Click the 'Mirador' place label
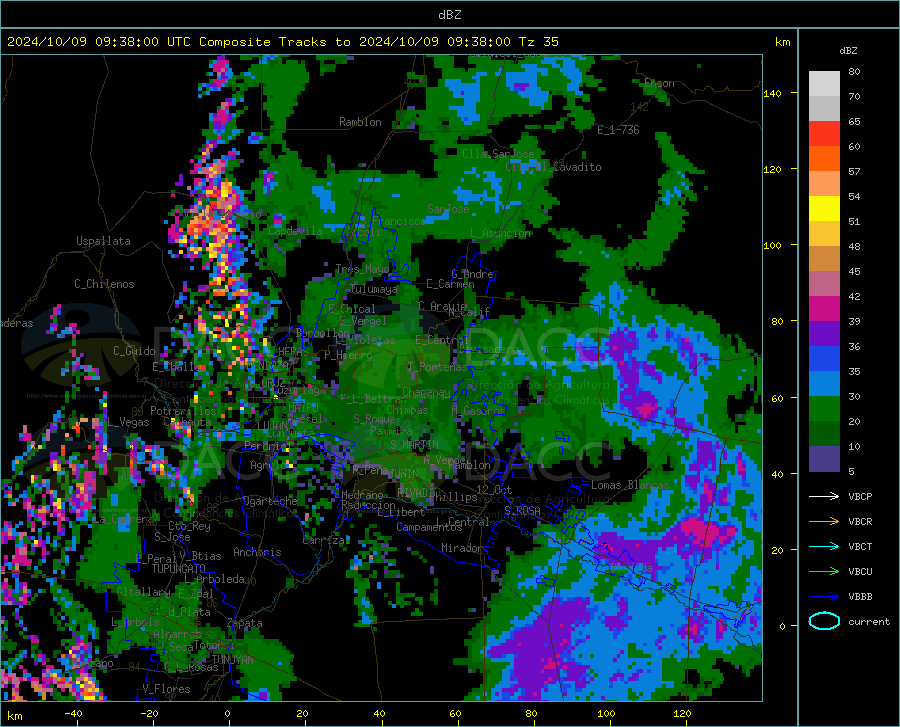This screenshot has height=727, width=900. [462, 548]
